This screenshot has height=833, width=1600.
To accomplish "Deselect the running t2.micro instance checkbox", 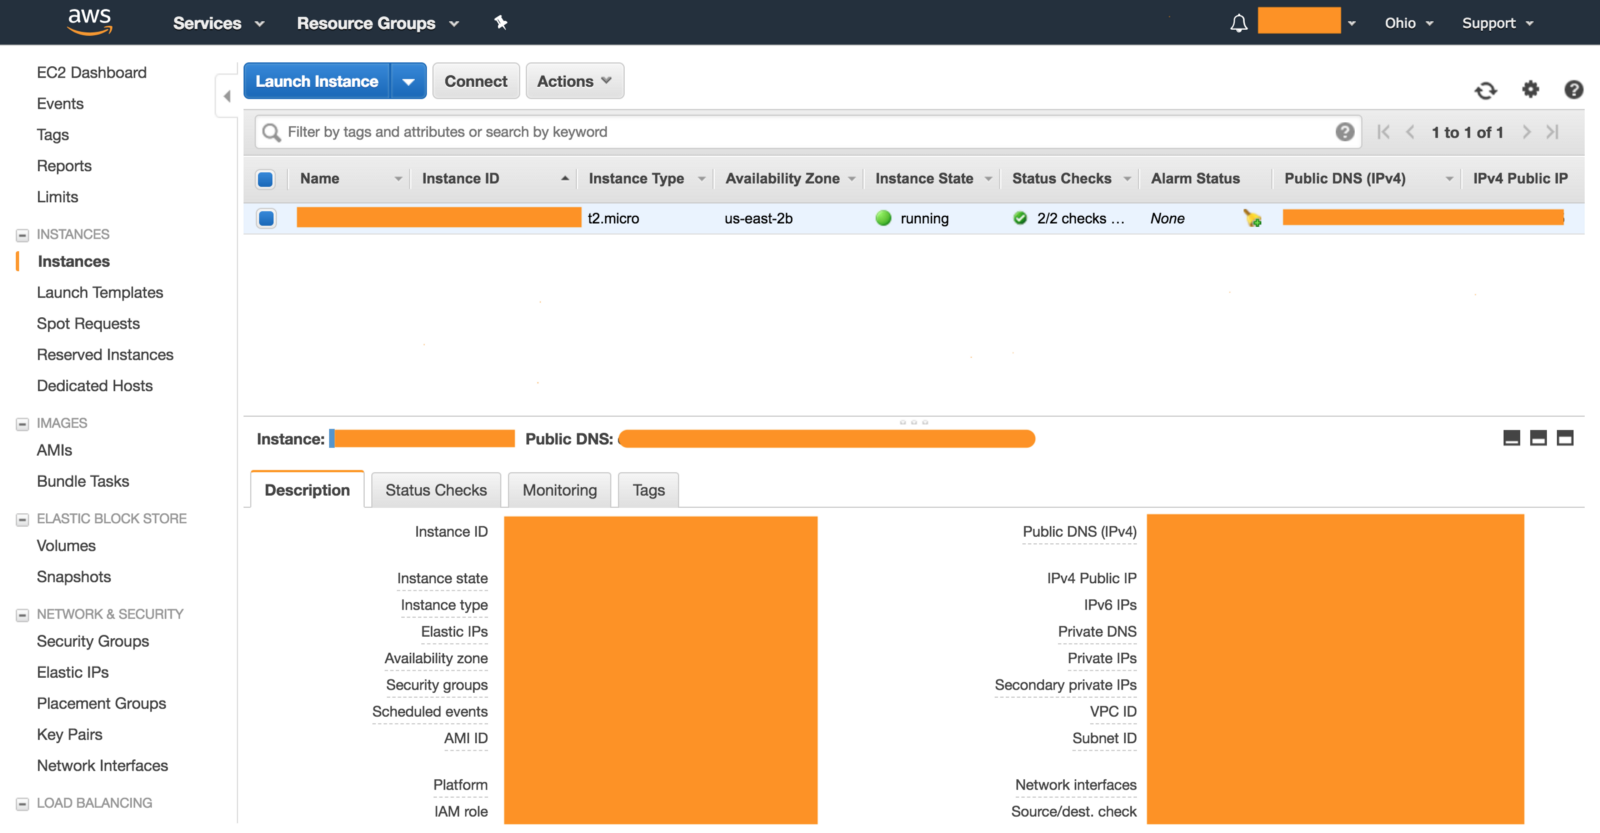I will click(x=266, y=219).
